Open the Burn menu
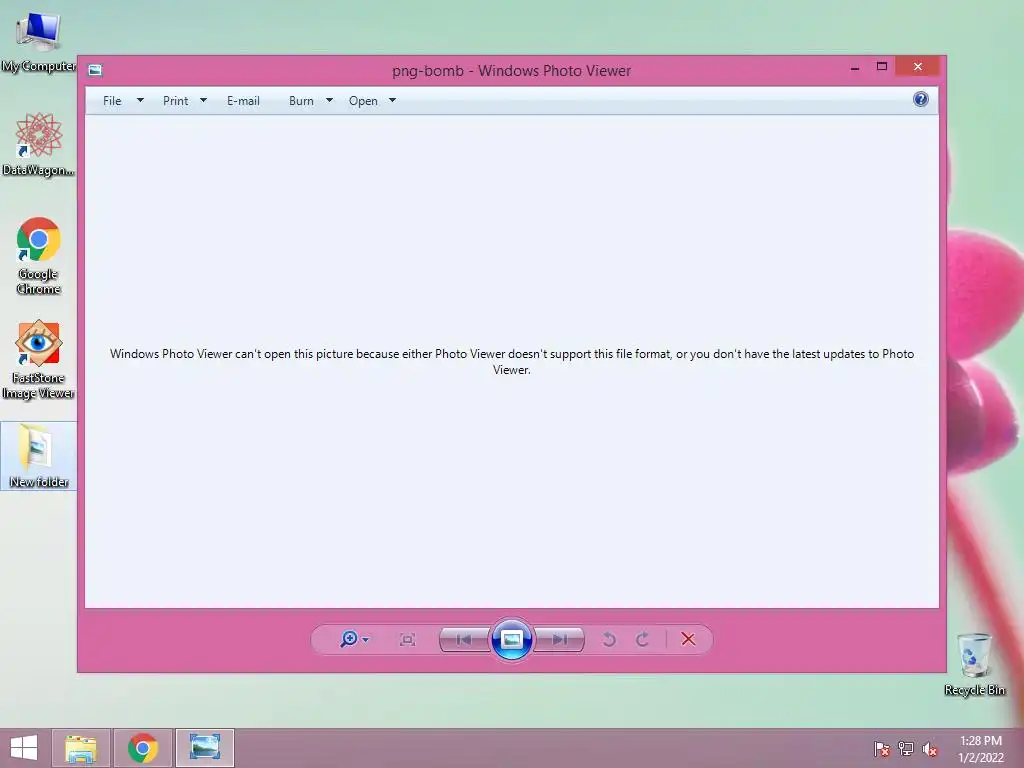 [301, 101]
